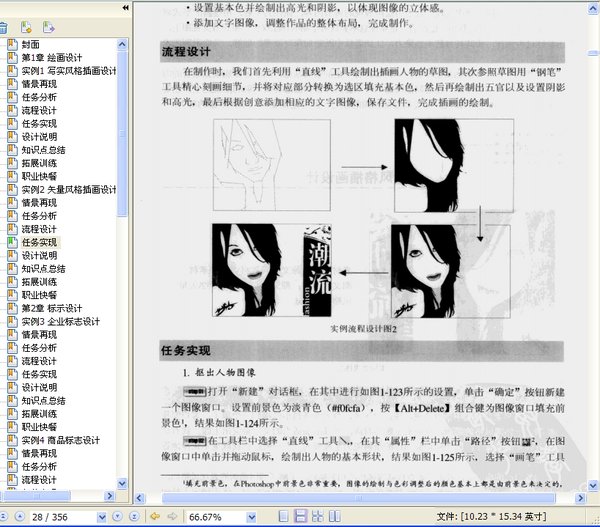
Task: Open 职业快餐 bookmark just above 实例4 商品标志设计
Action: click(39, 427)
